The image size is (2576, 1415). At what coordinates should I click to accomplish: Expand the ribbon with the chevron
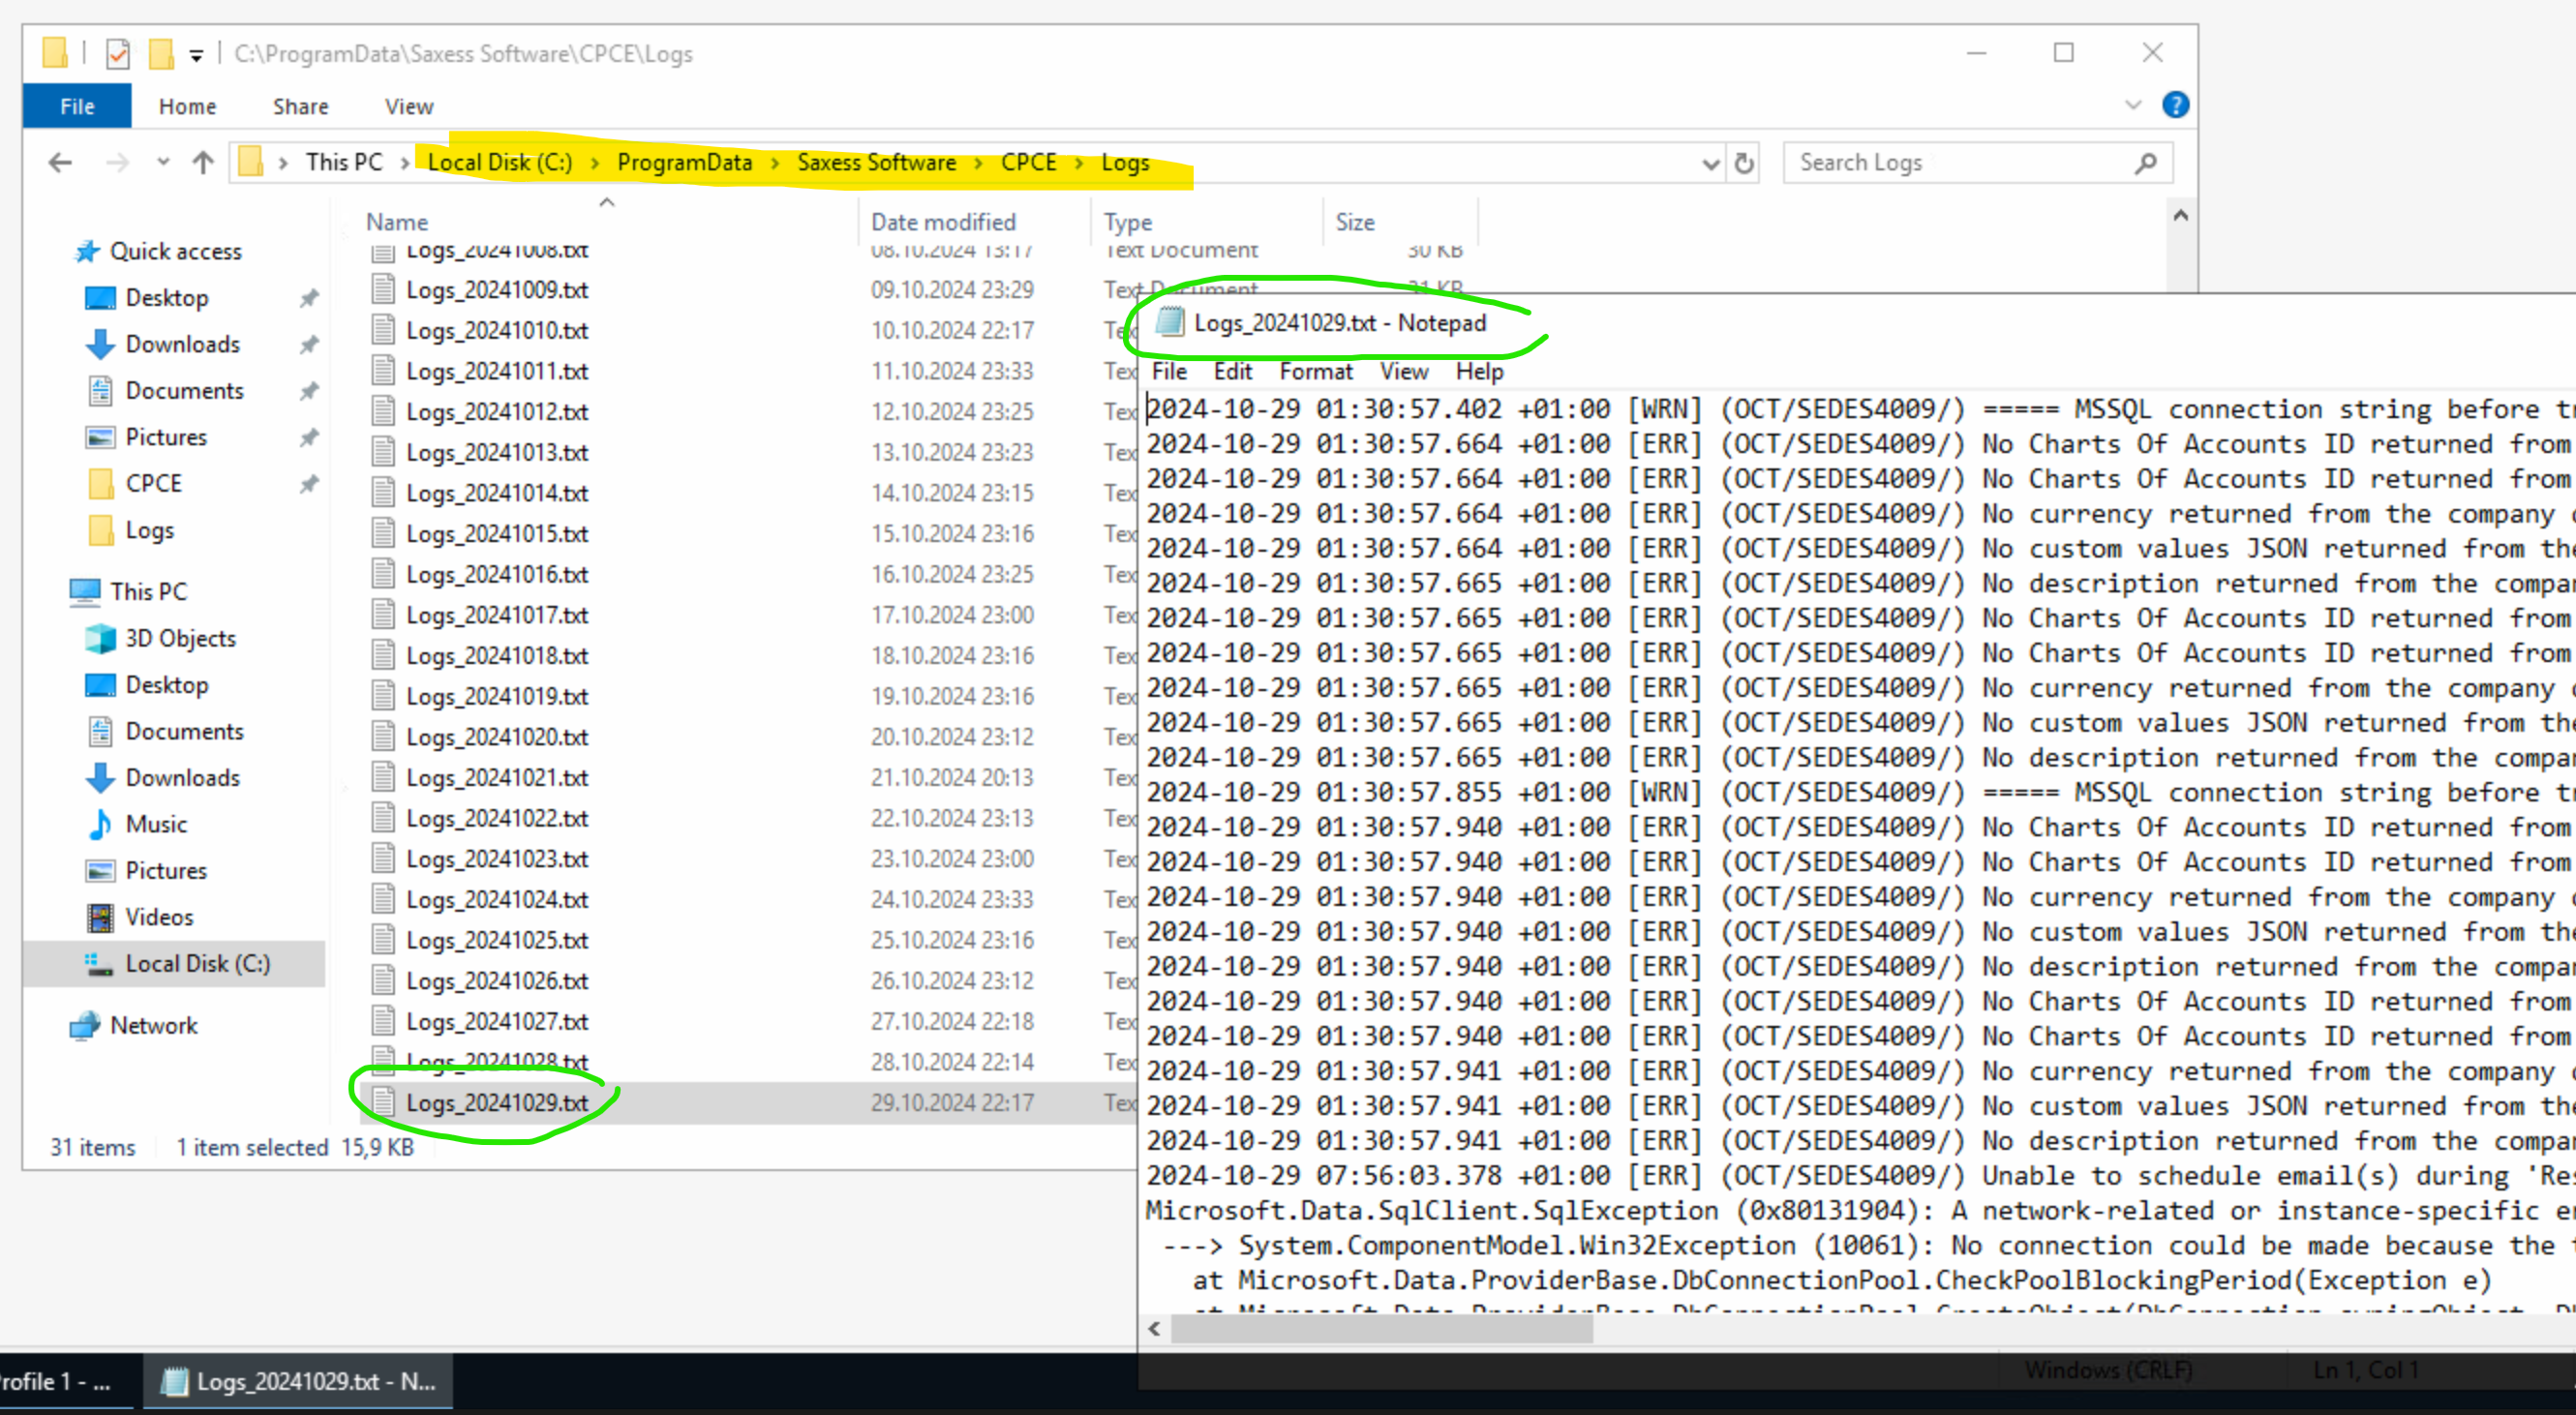[x=2132, y=105]
